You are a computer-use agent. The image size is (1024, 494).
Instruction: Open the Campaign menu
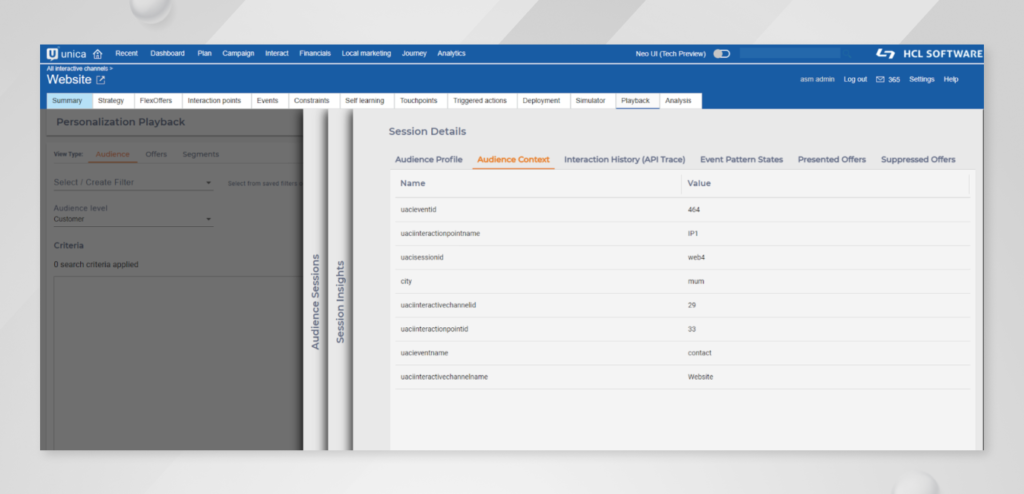238,53
